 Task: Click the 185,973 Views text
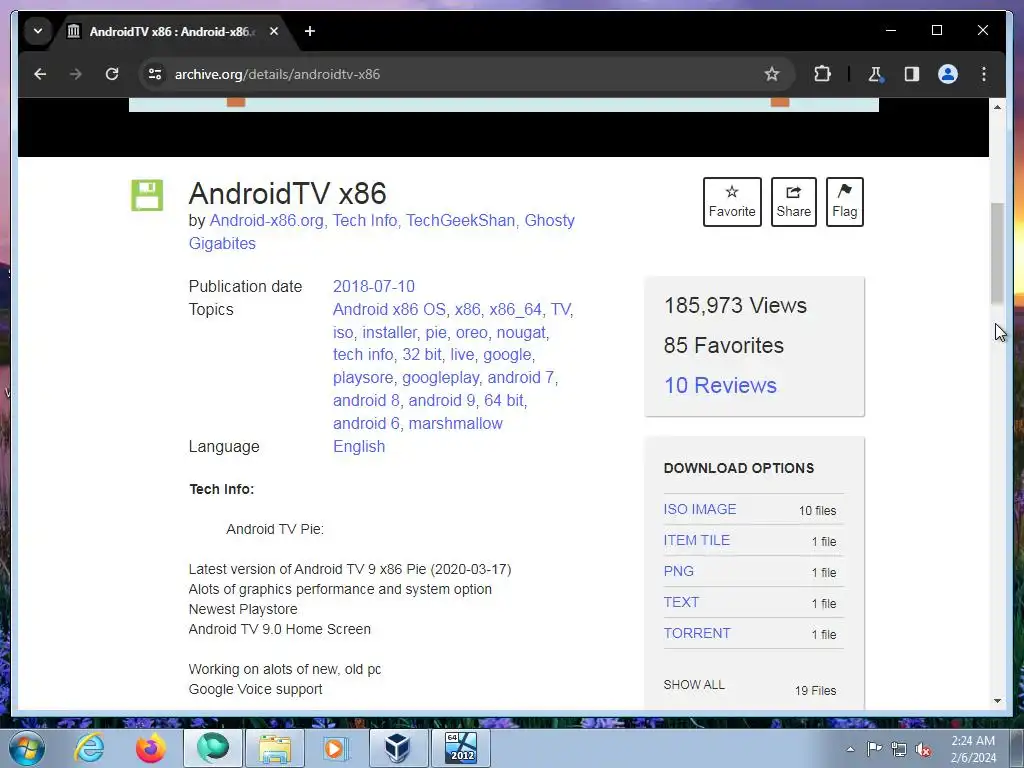735,306
